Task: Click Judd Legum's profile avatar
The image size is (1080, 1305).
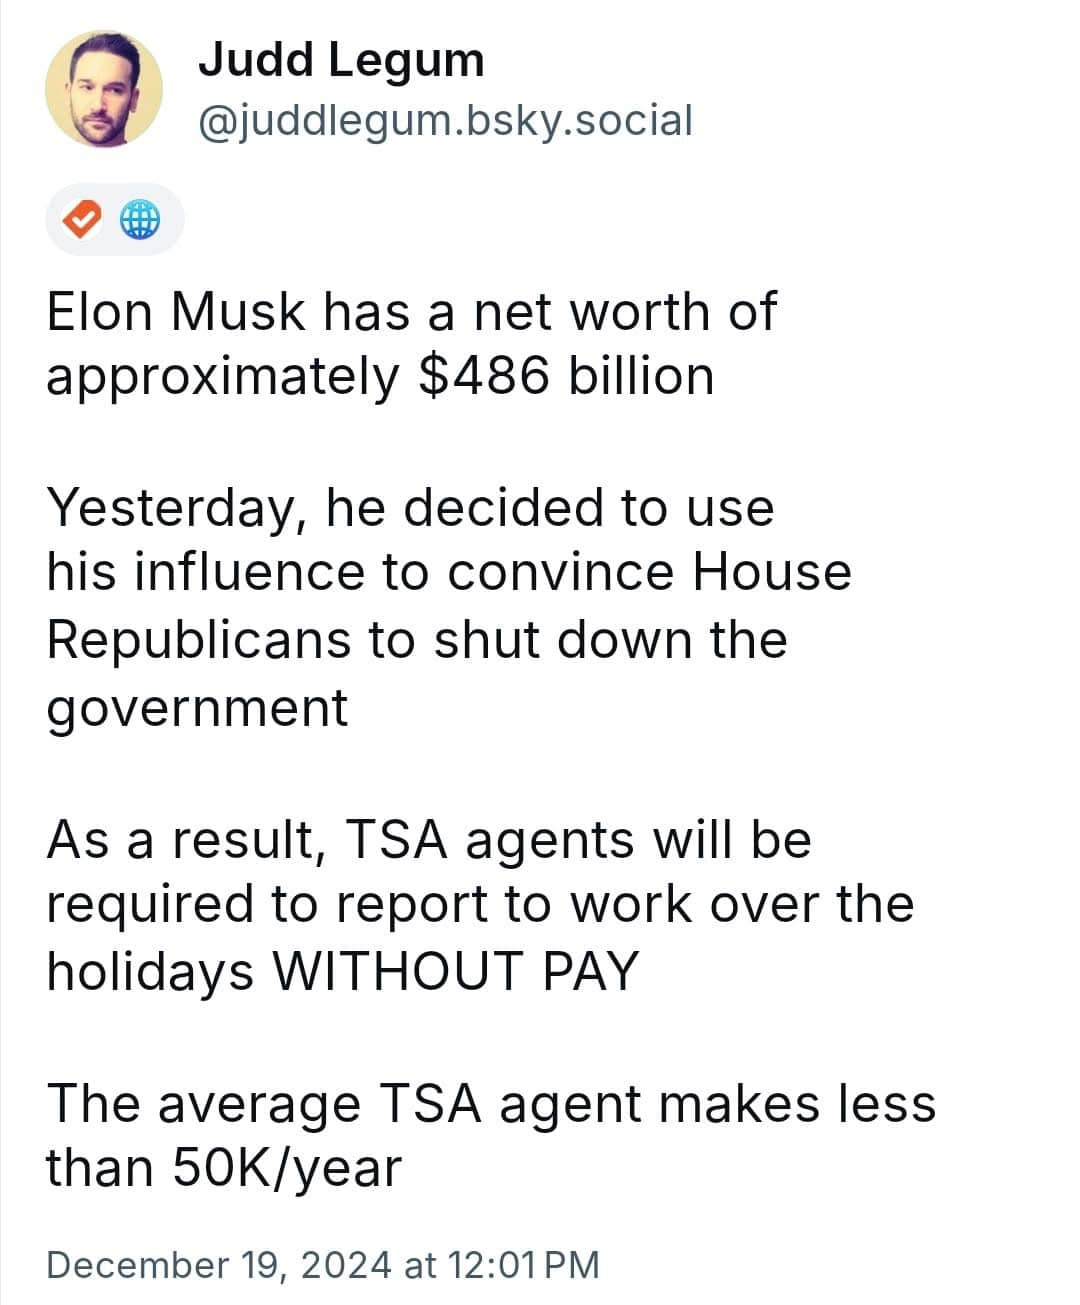Action: pos(104,88)
